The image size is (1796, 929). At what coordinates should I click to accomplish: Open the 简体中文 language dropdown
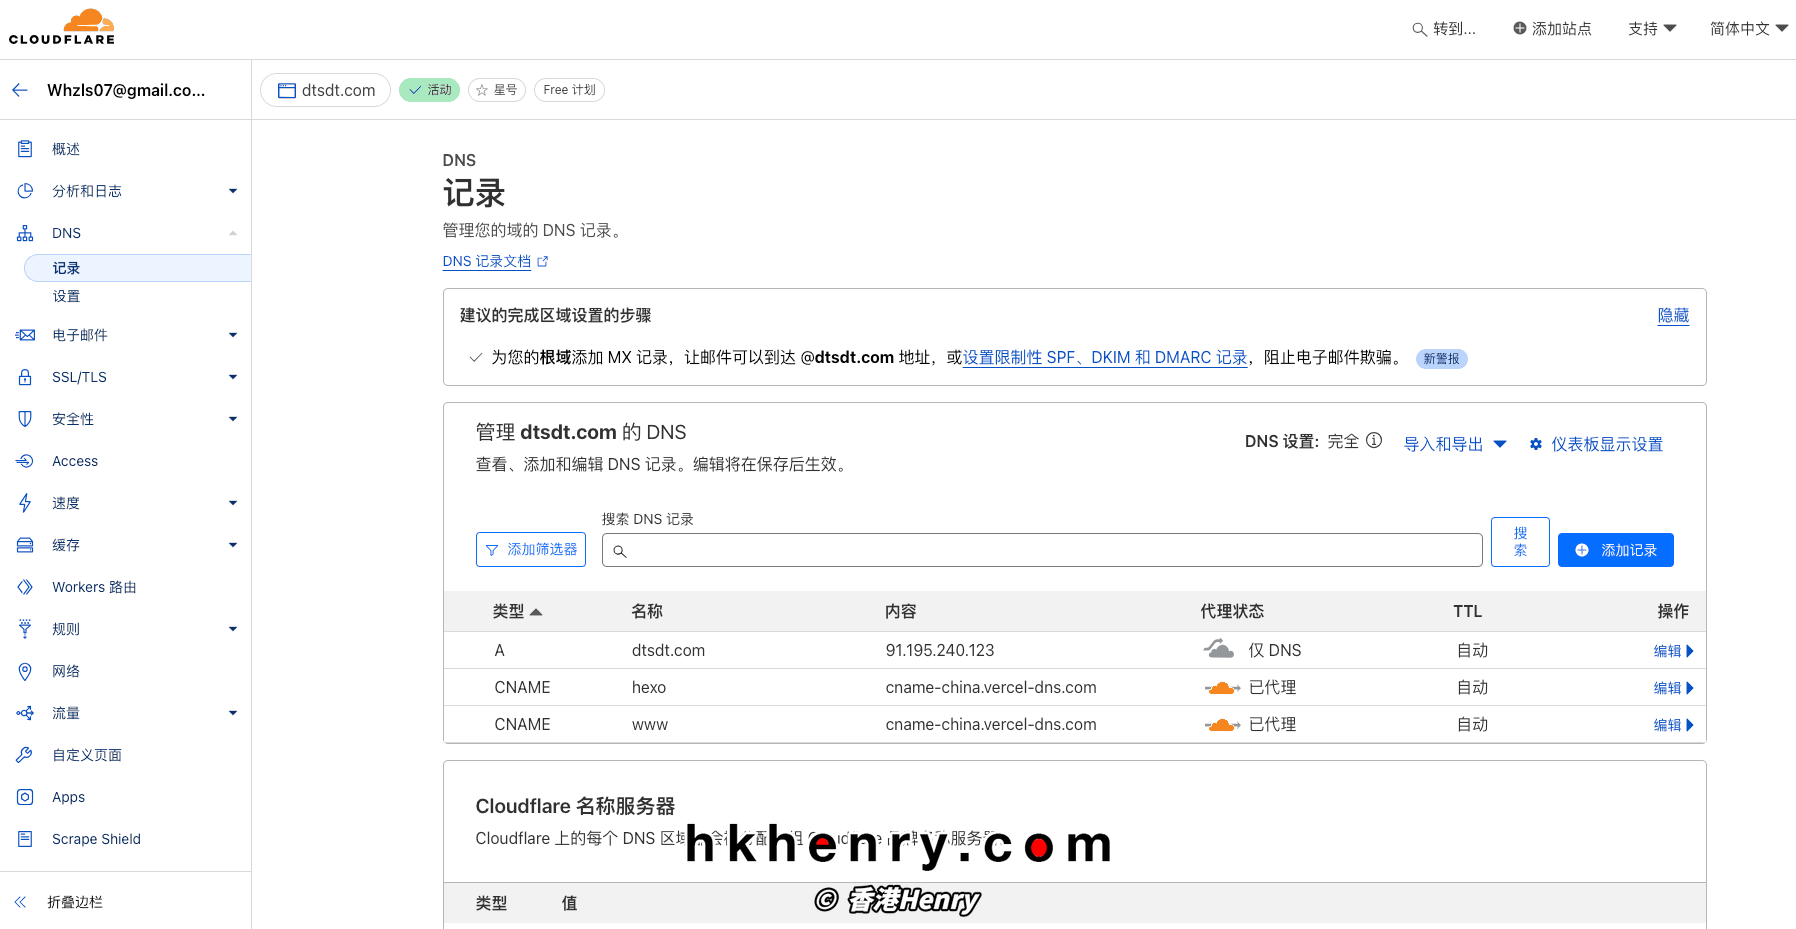(x=1747, y=29)
